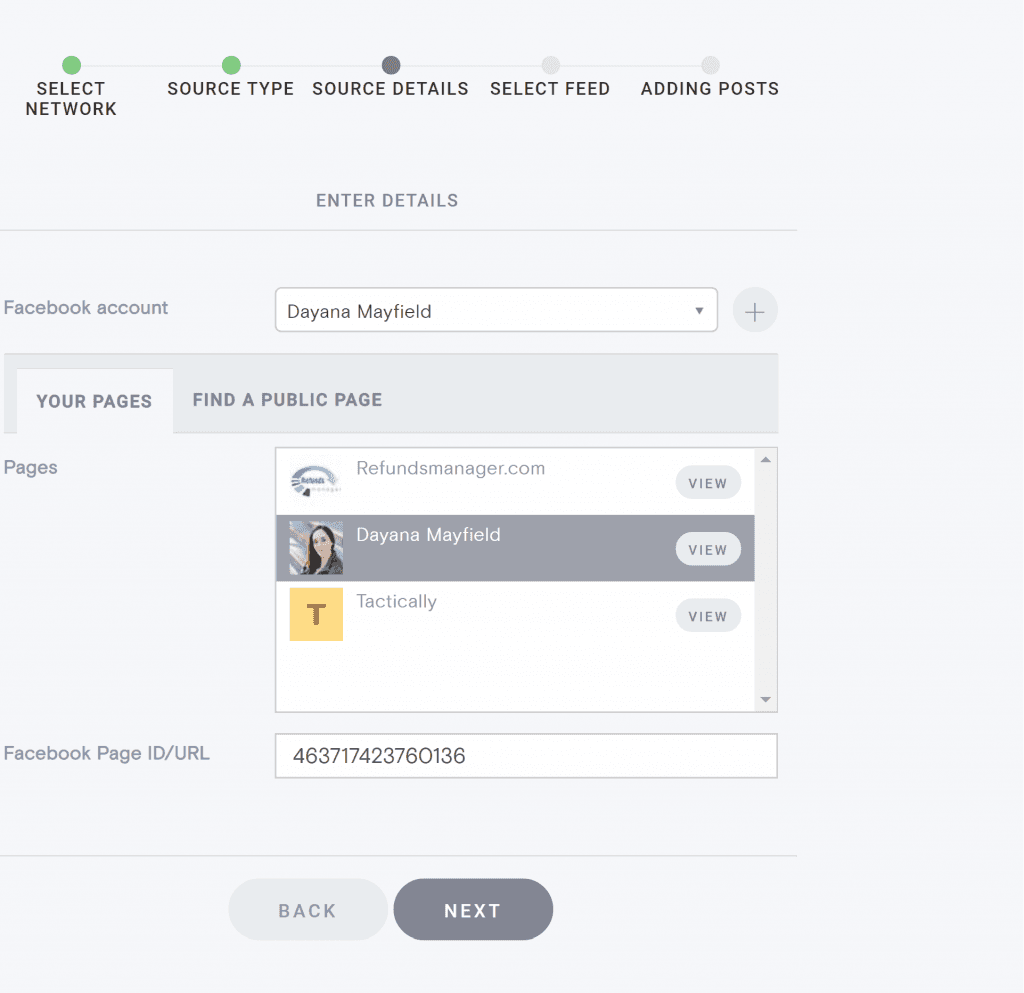Viewport: 1024px width, 993px height.
Task: Click the yellow Tactically page icon
Action: [x=316, y=615]
